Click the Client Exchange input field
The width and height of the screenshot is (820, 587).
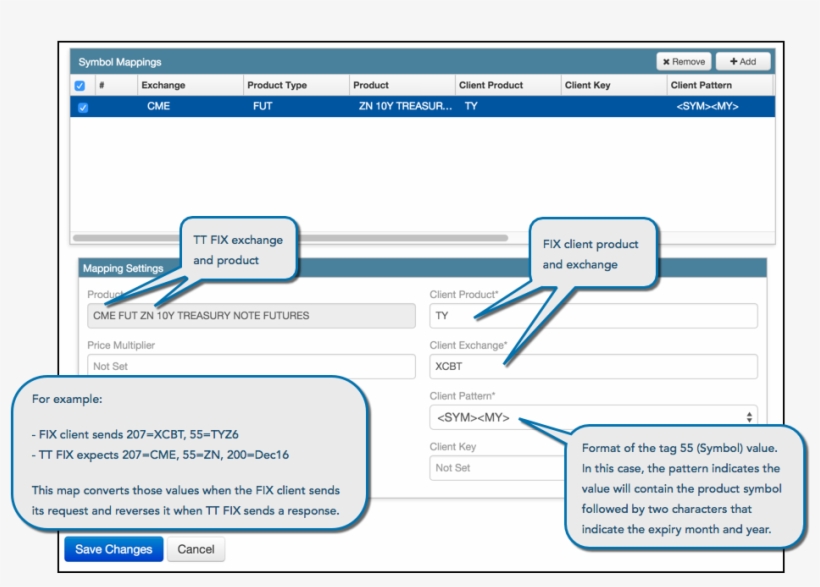click(x=593, y=367)
